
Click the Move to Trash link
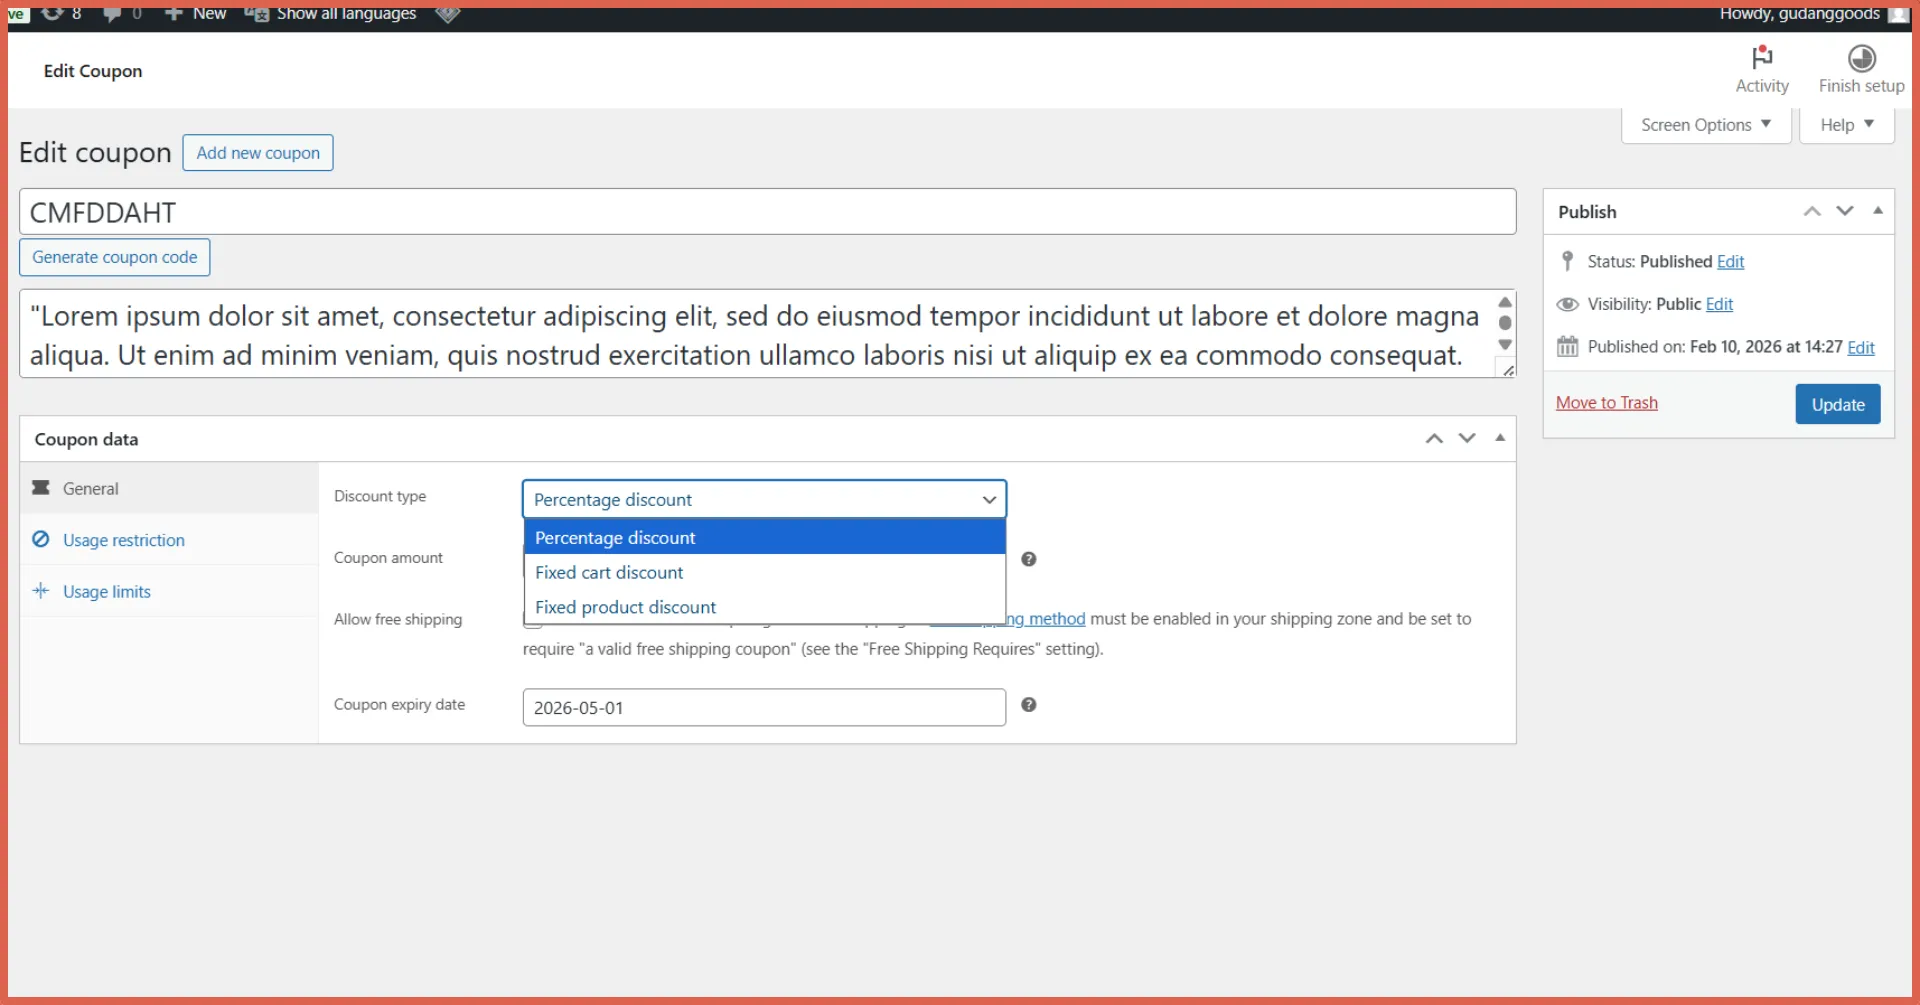(x=1606, y=402)
